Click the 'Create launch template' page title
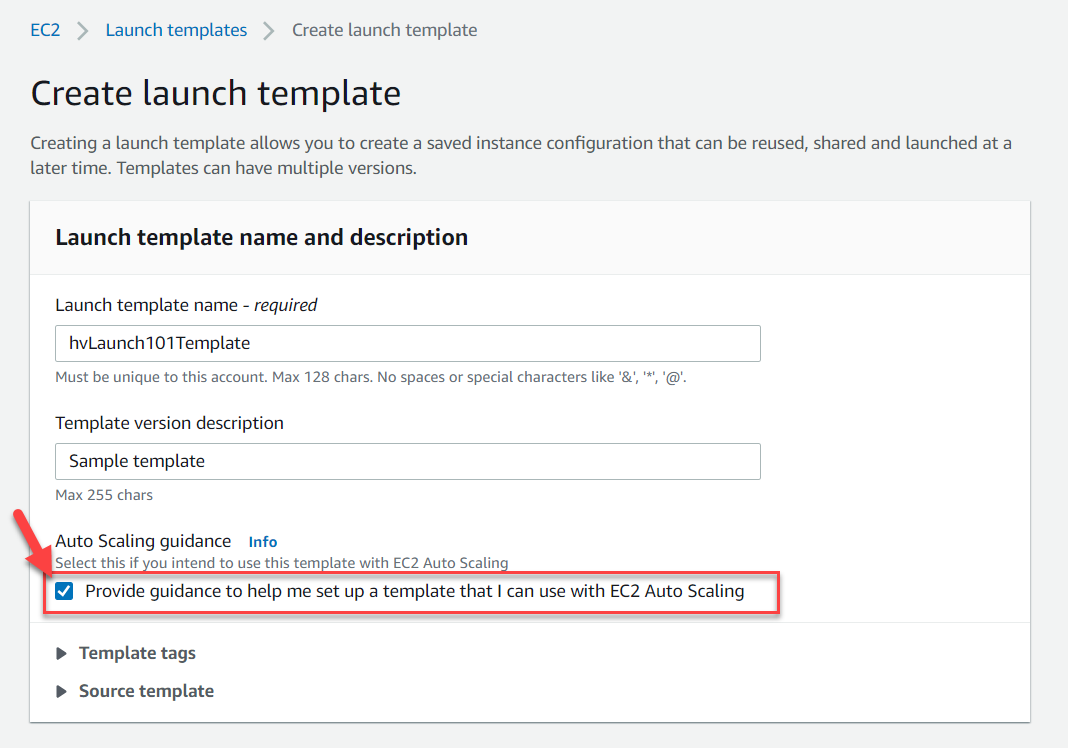This screenshot has width=1068, height=748. (216, 93)
